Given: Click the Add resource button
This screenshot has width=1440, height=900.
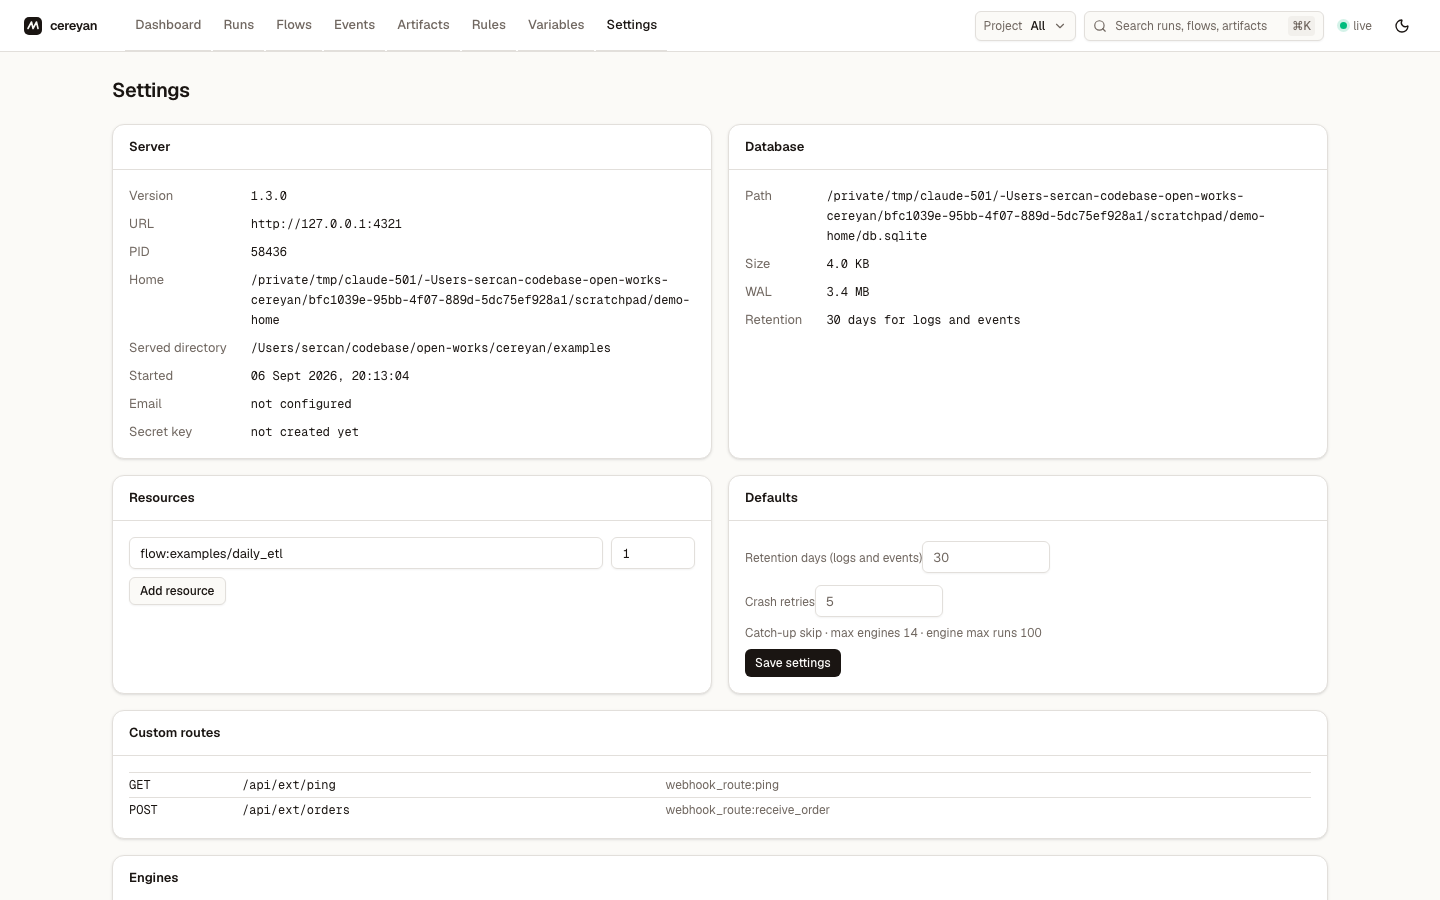Looking at the screenshot, I should coord(177,591).
